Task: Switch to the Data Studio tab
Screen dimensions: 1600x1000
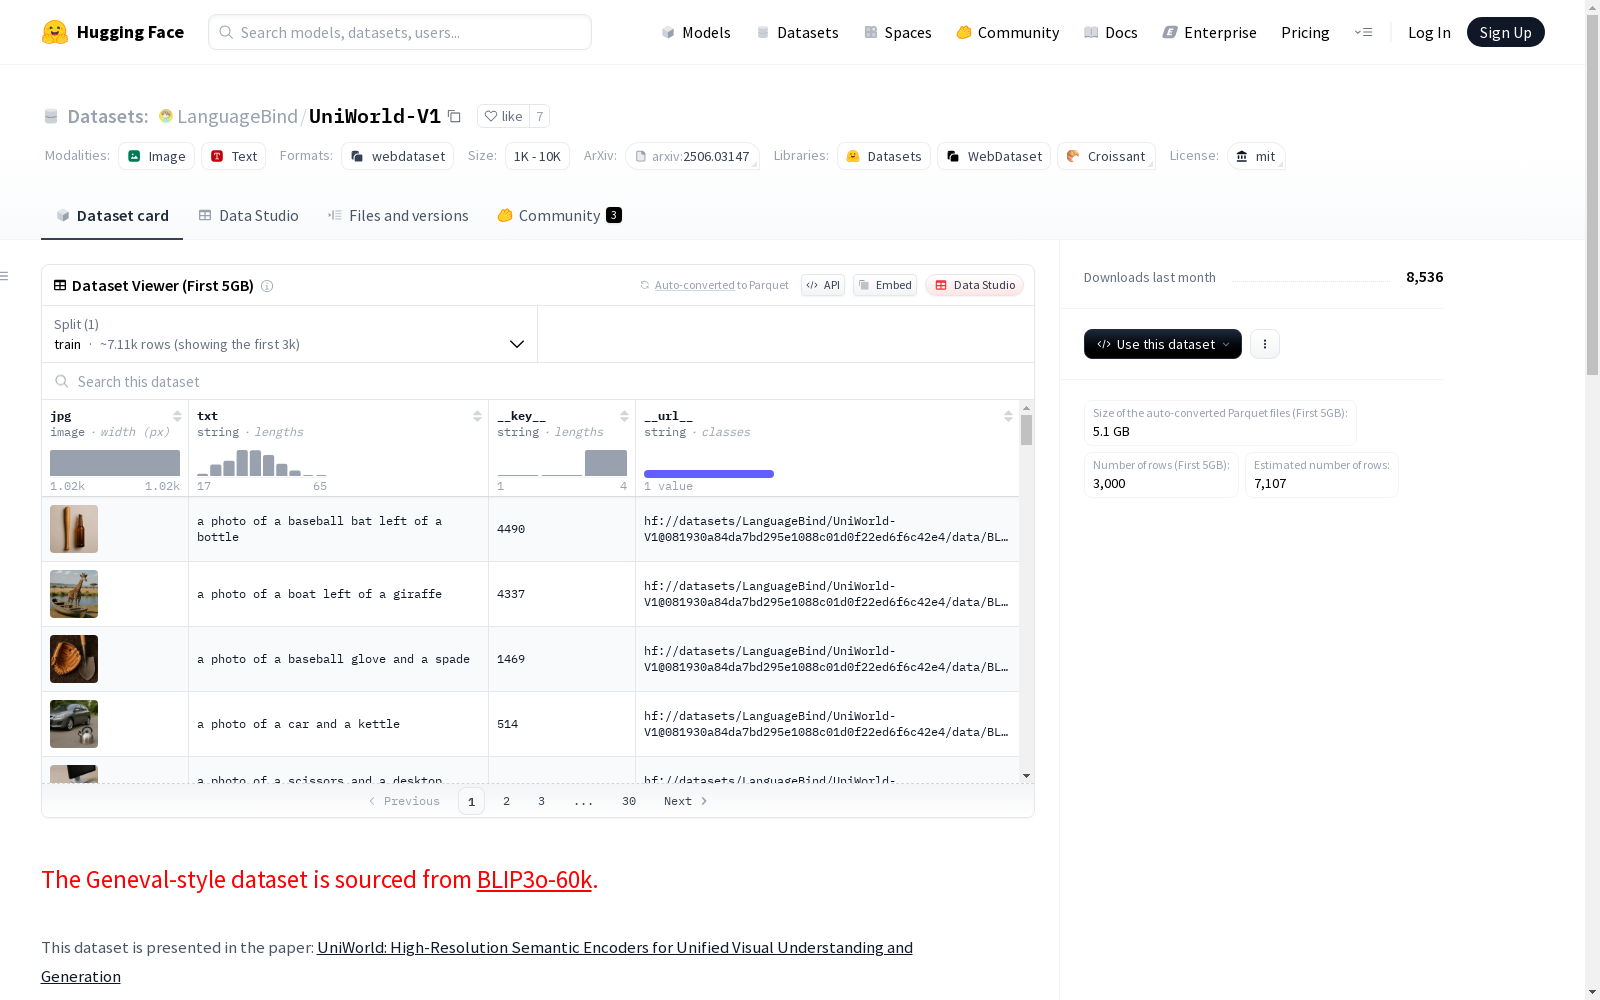Action: (249, 216)
